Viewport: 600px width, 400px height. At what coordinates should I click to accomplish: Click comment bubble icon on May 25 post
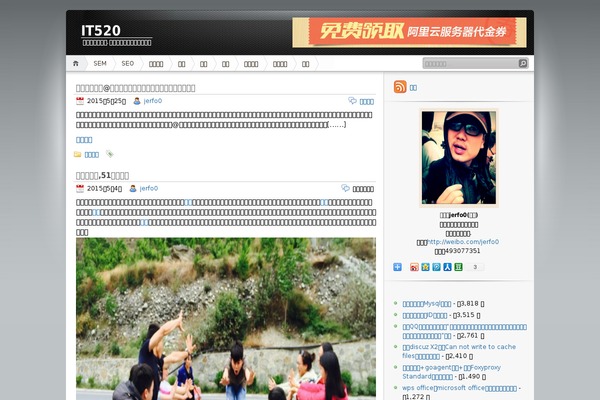click(x=352, y=101)
